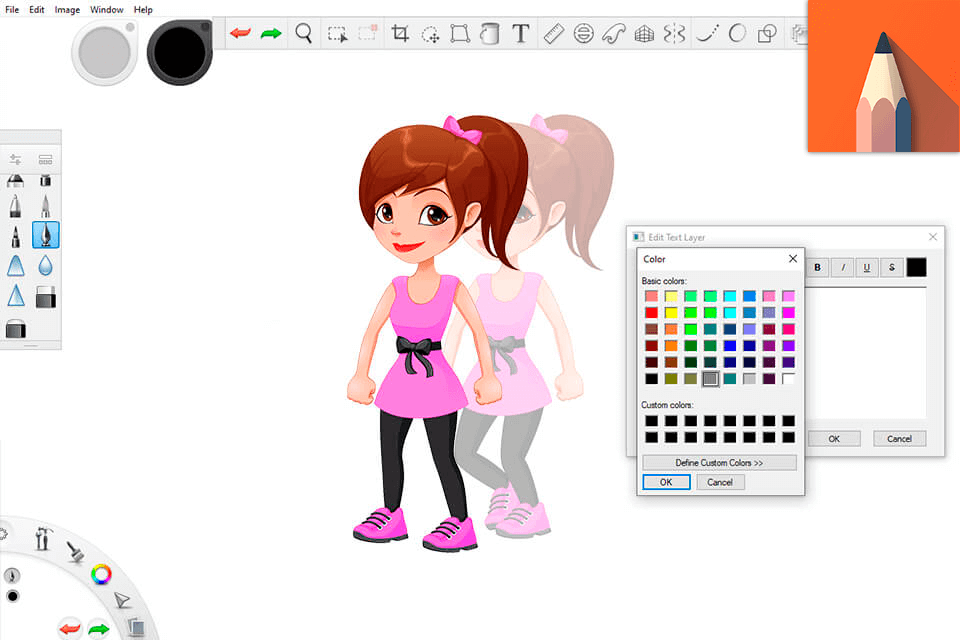Choose the rectangular Select tool
Image resolution: width=960 pixels, height=640 pixels.
(x=337, y=33)
